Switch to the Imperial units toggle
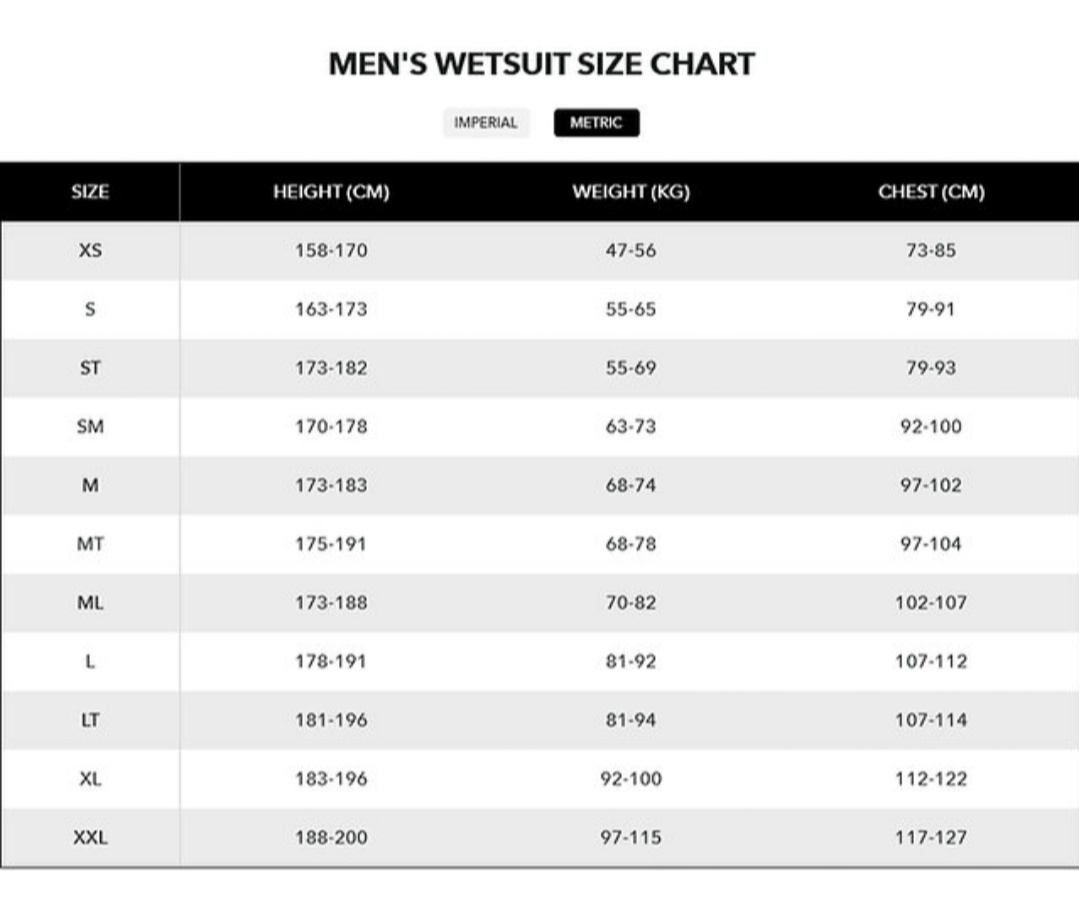Image resolution: width=1079 pixels, height=898 pixels. point(486,123)
